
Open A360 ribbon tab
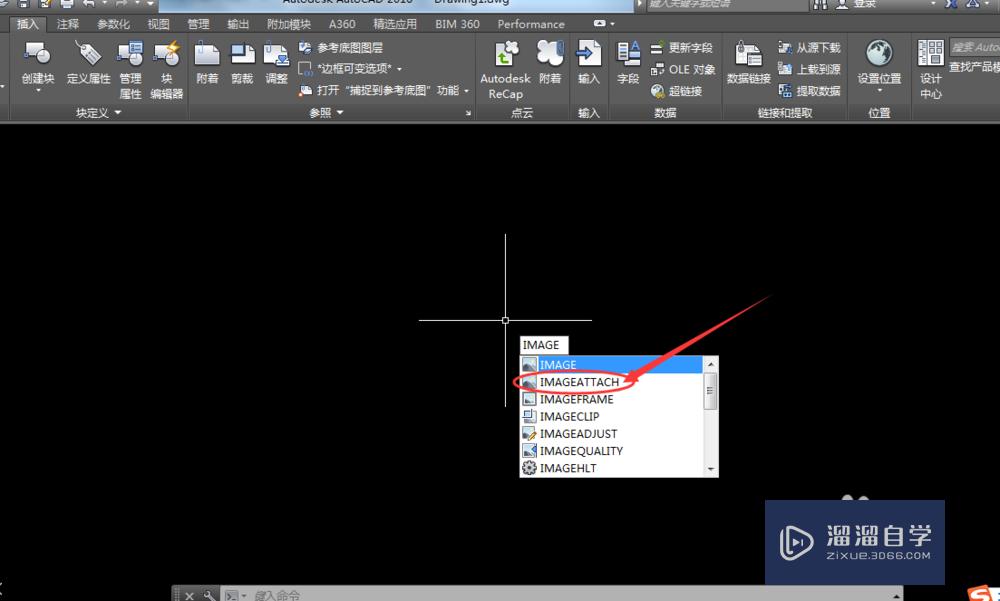(x=342, y=24)
